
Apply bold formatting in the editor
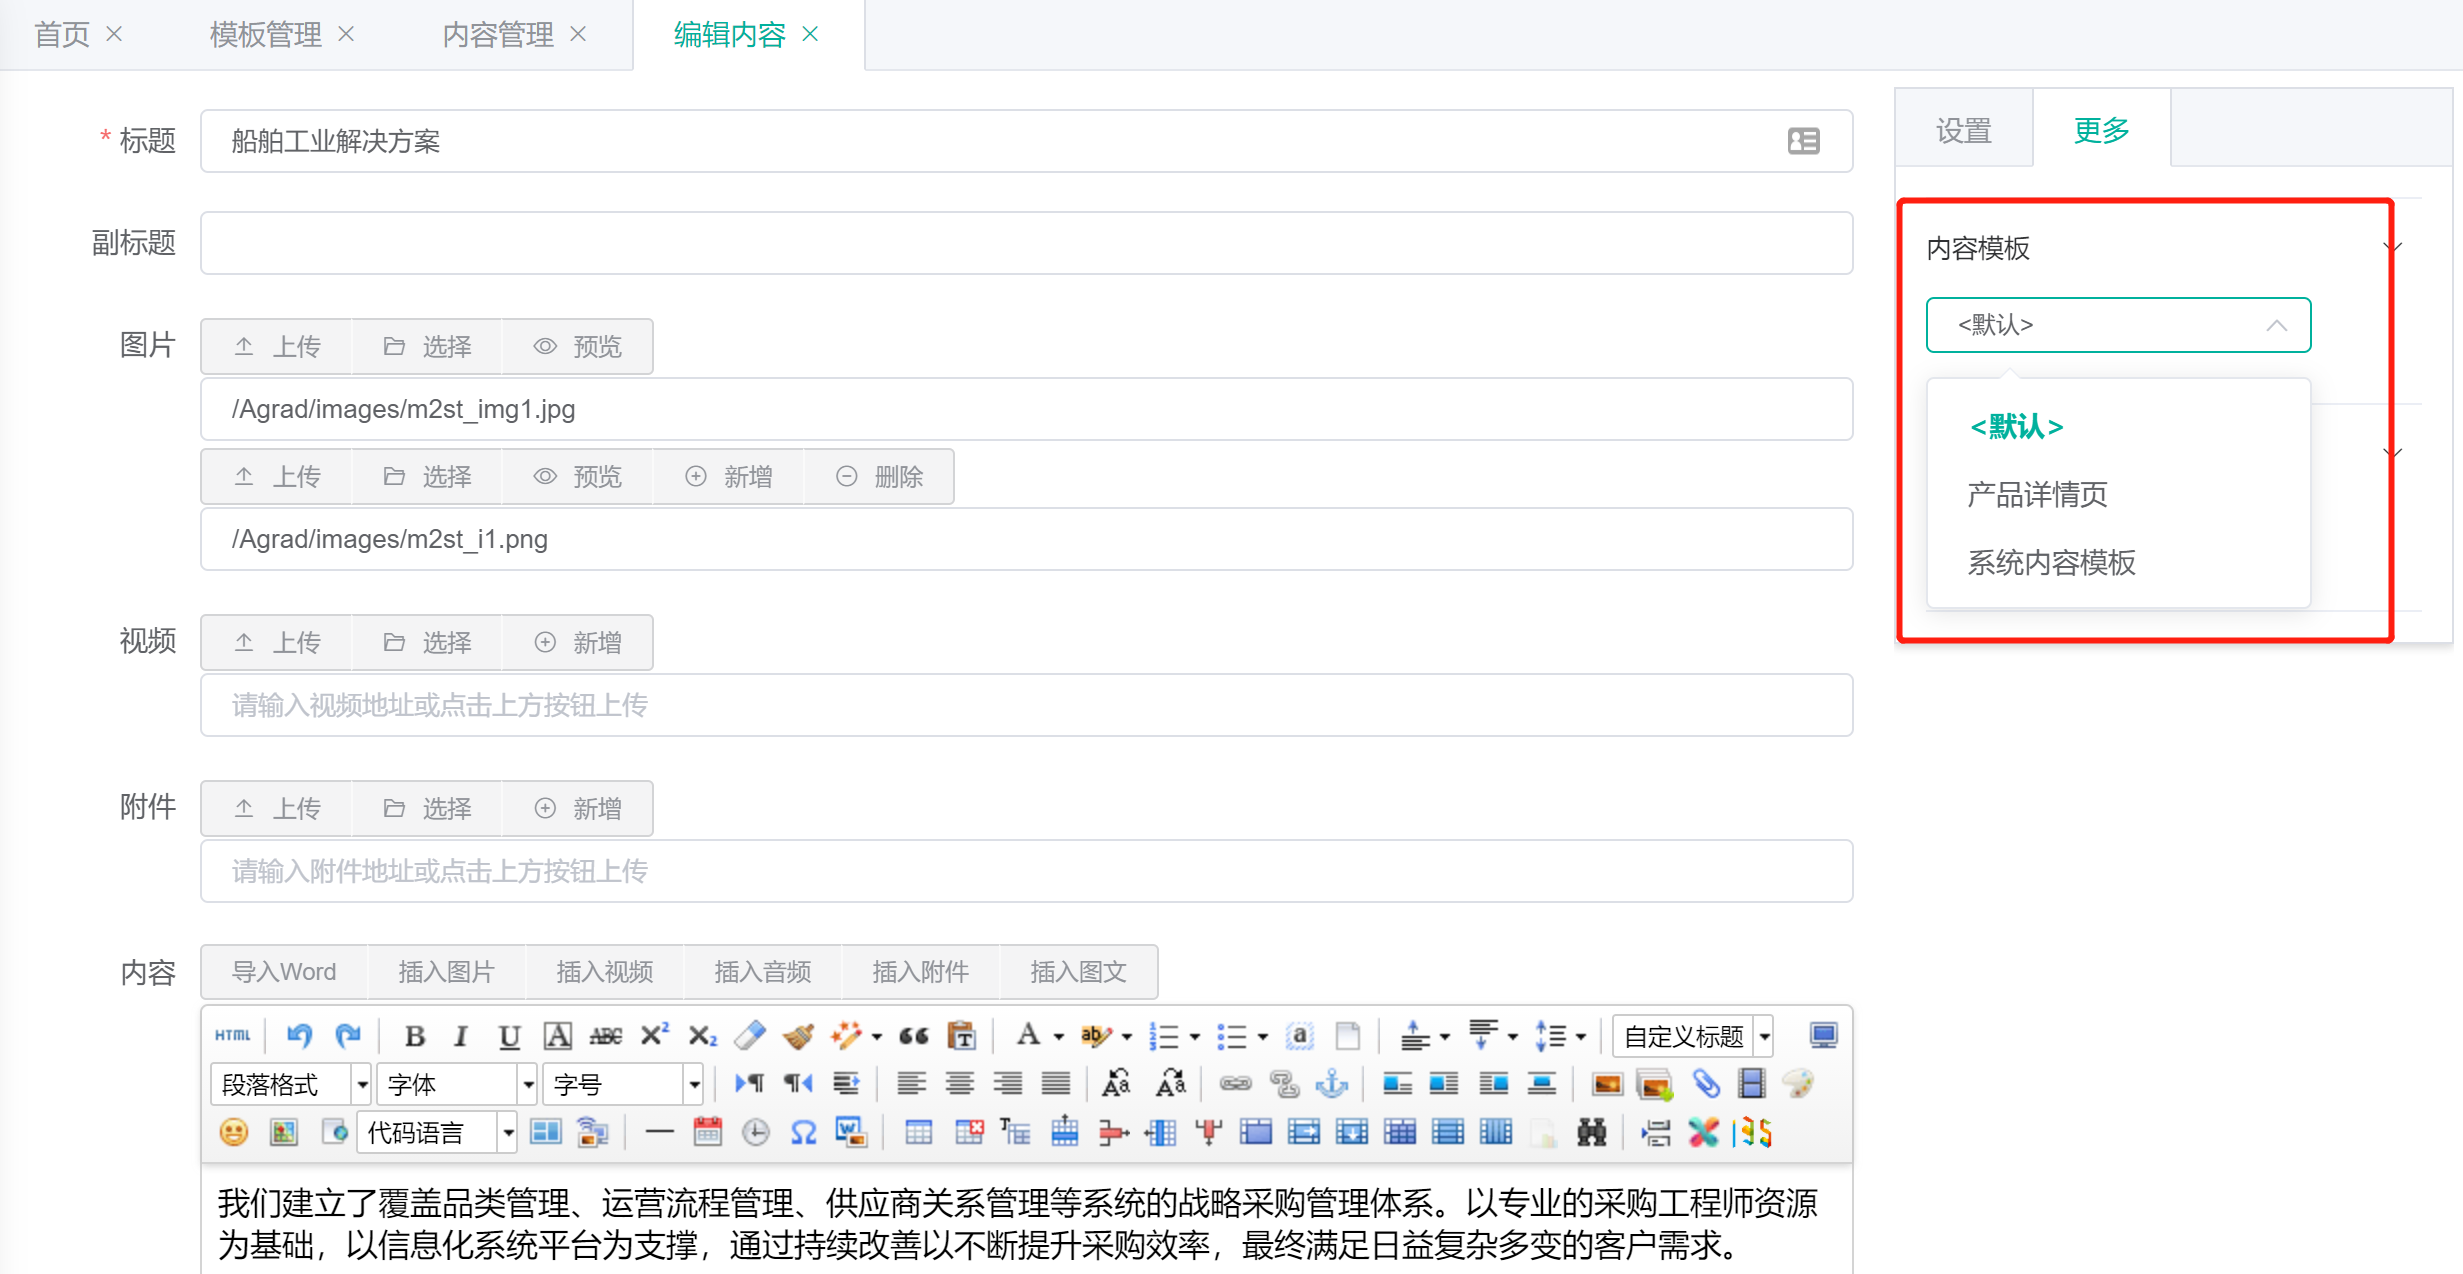[414, 1036]
